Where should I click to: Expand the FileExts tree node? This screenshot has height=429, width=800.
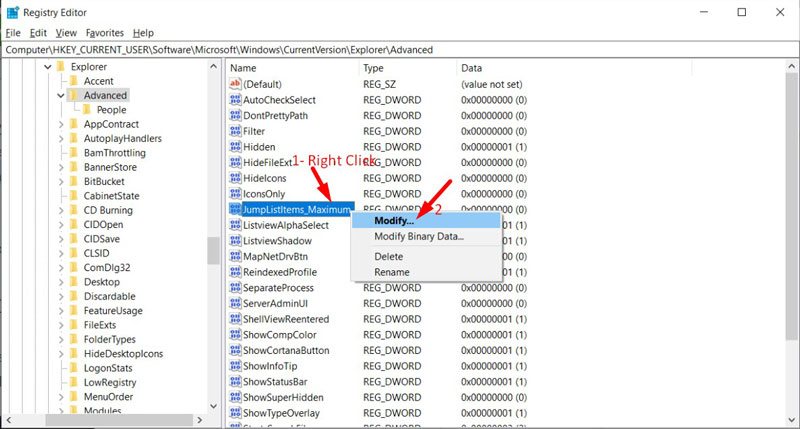click(61, 325)
